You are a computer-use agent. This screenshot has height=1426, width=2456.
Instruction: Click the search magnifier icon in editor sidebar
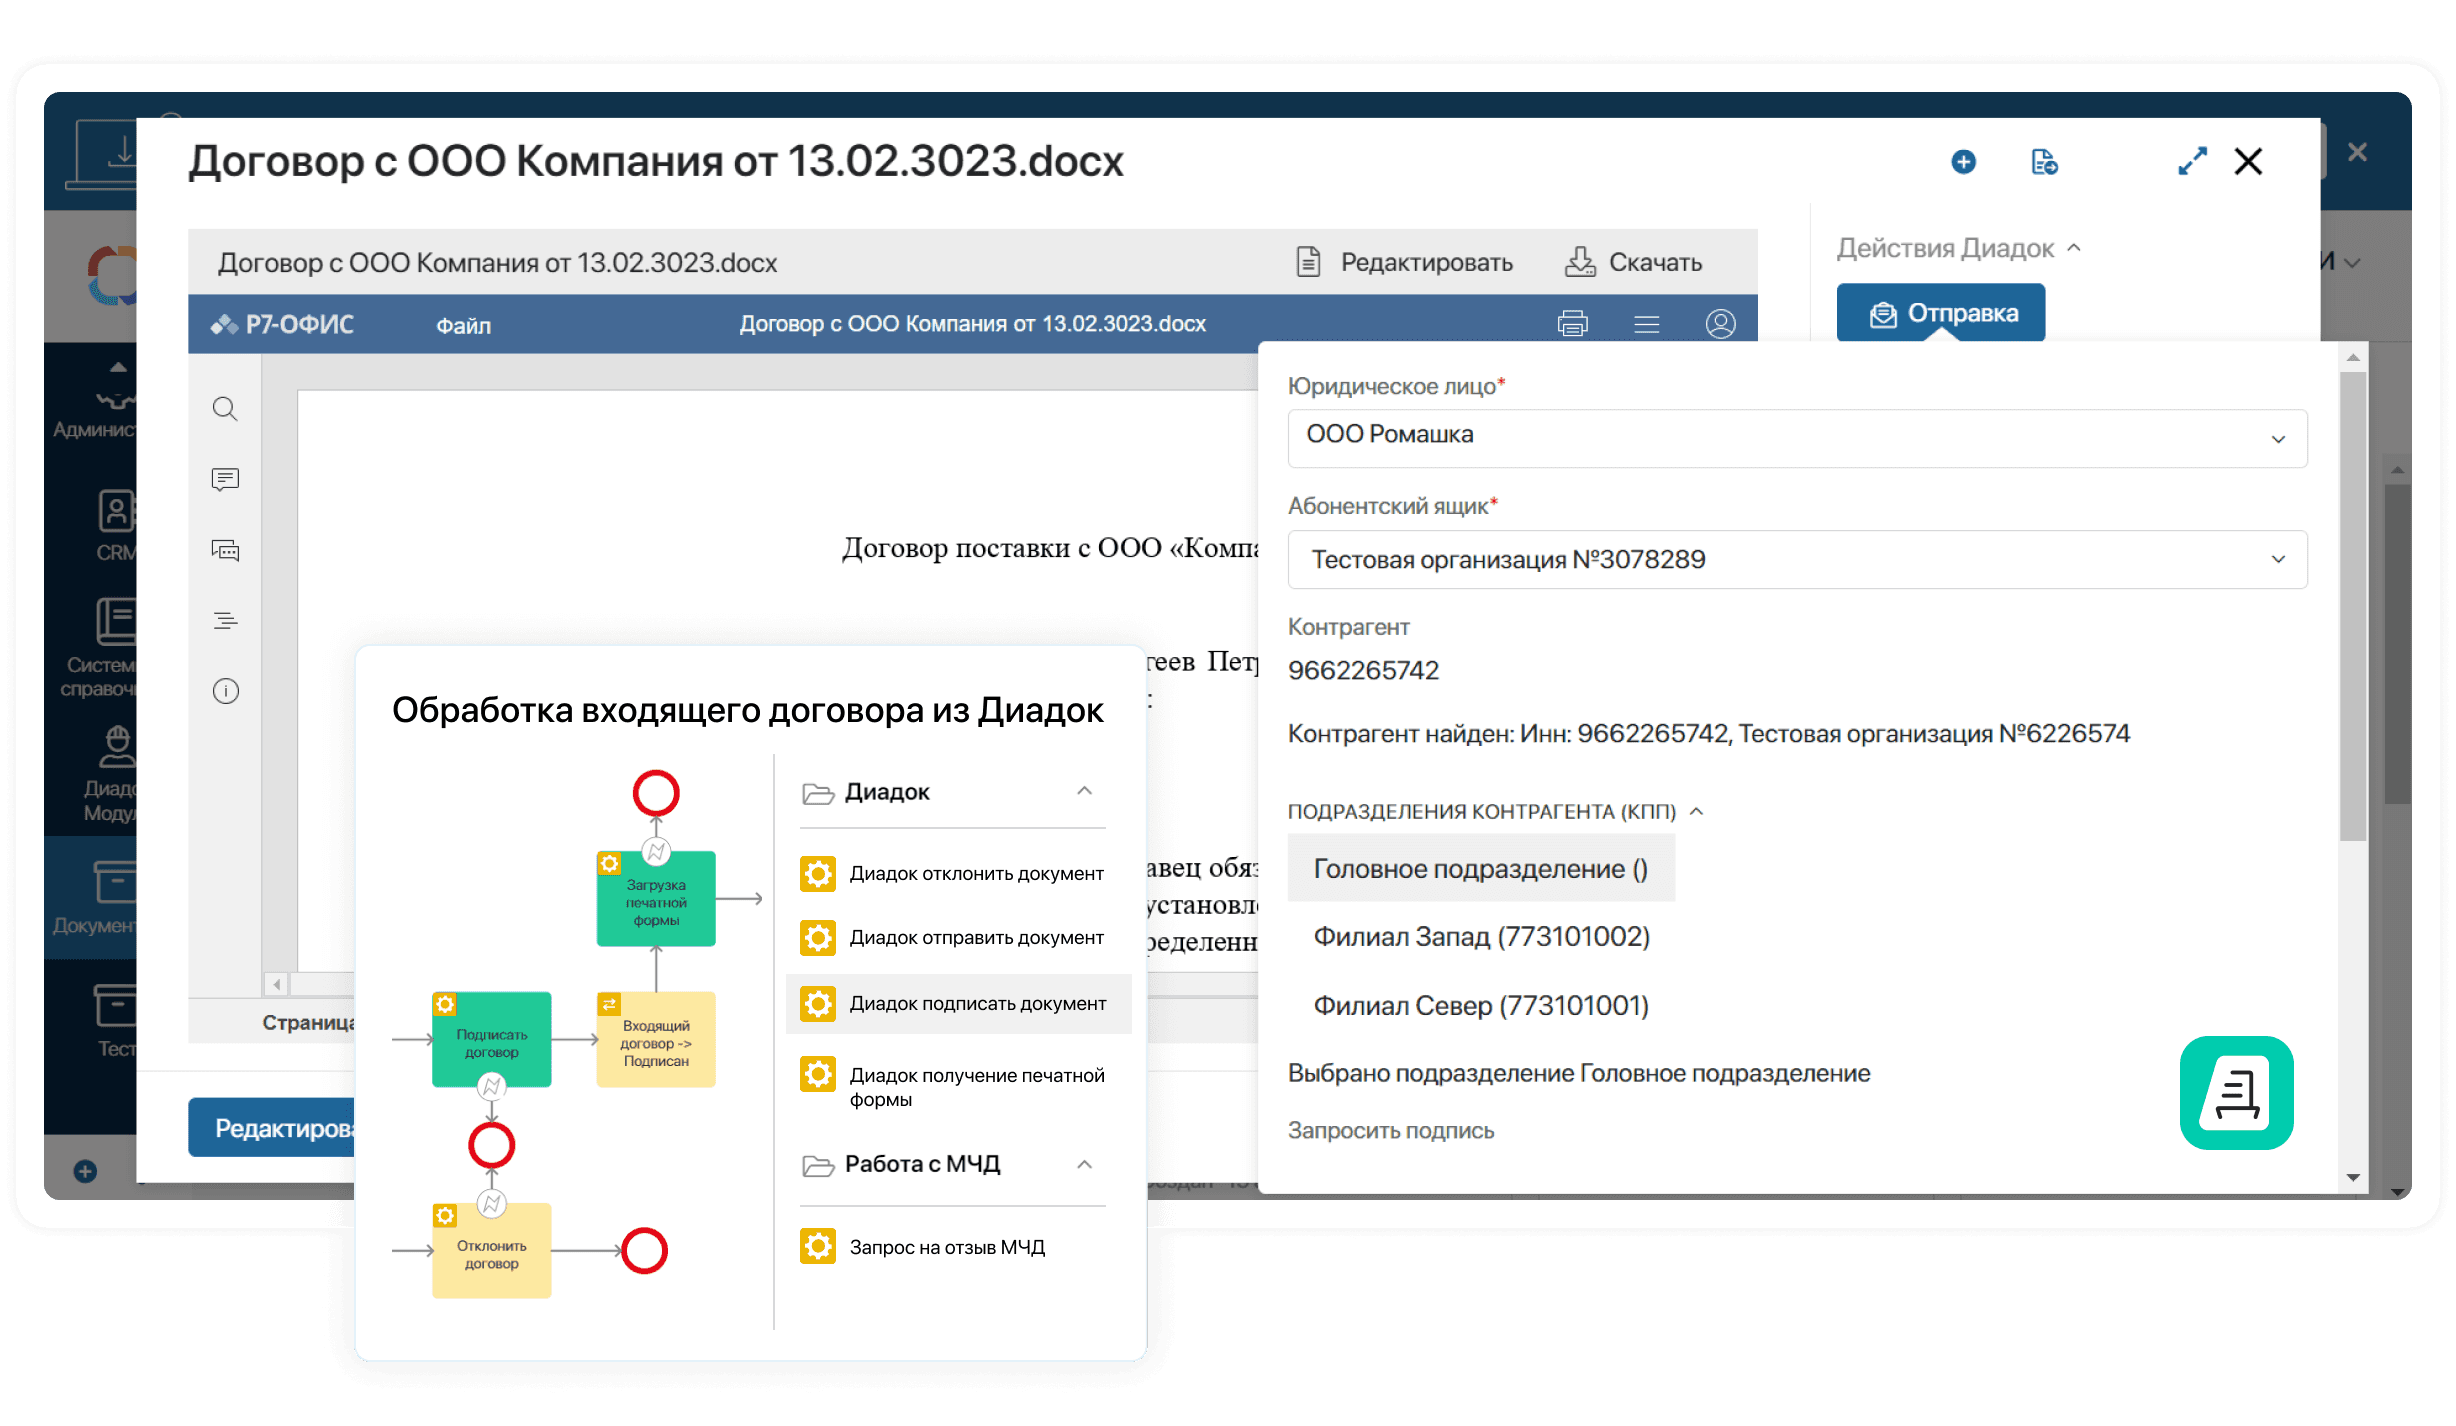click(225, 409)
